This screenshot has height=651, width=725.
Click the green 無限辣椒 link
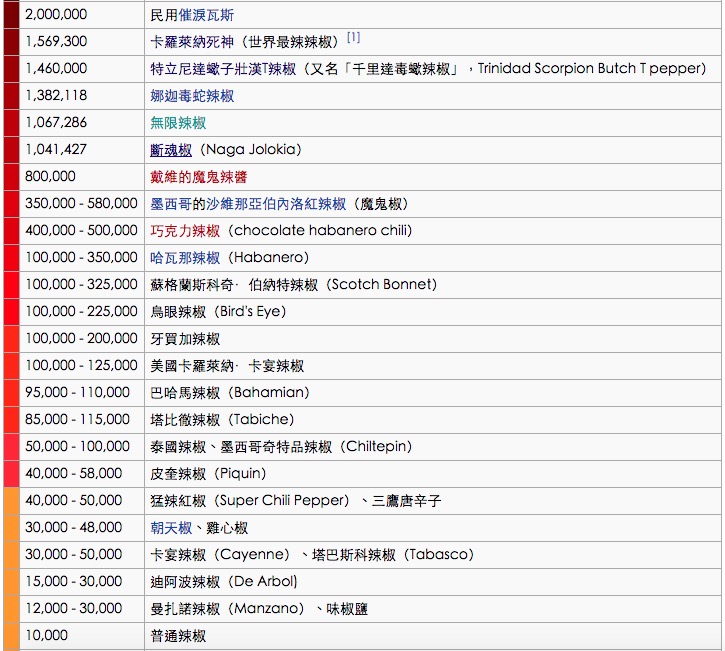(x=178, y=123)
